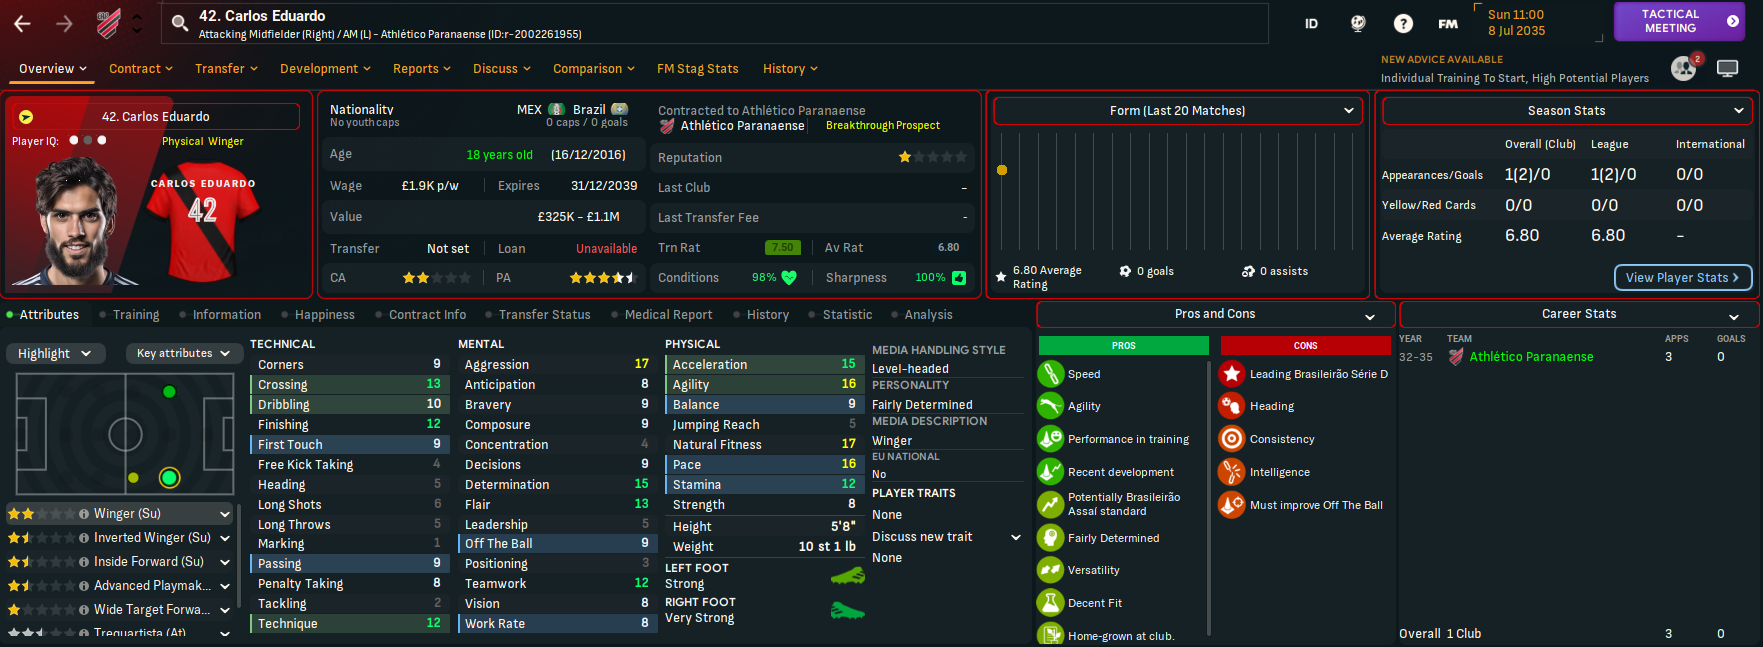The height and width of the screenshot is (647, 1763).
Task: Open the FM Stag Stats tab
Action: click(697, 69)
